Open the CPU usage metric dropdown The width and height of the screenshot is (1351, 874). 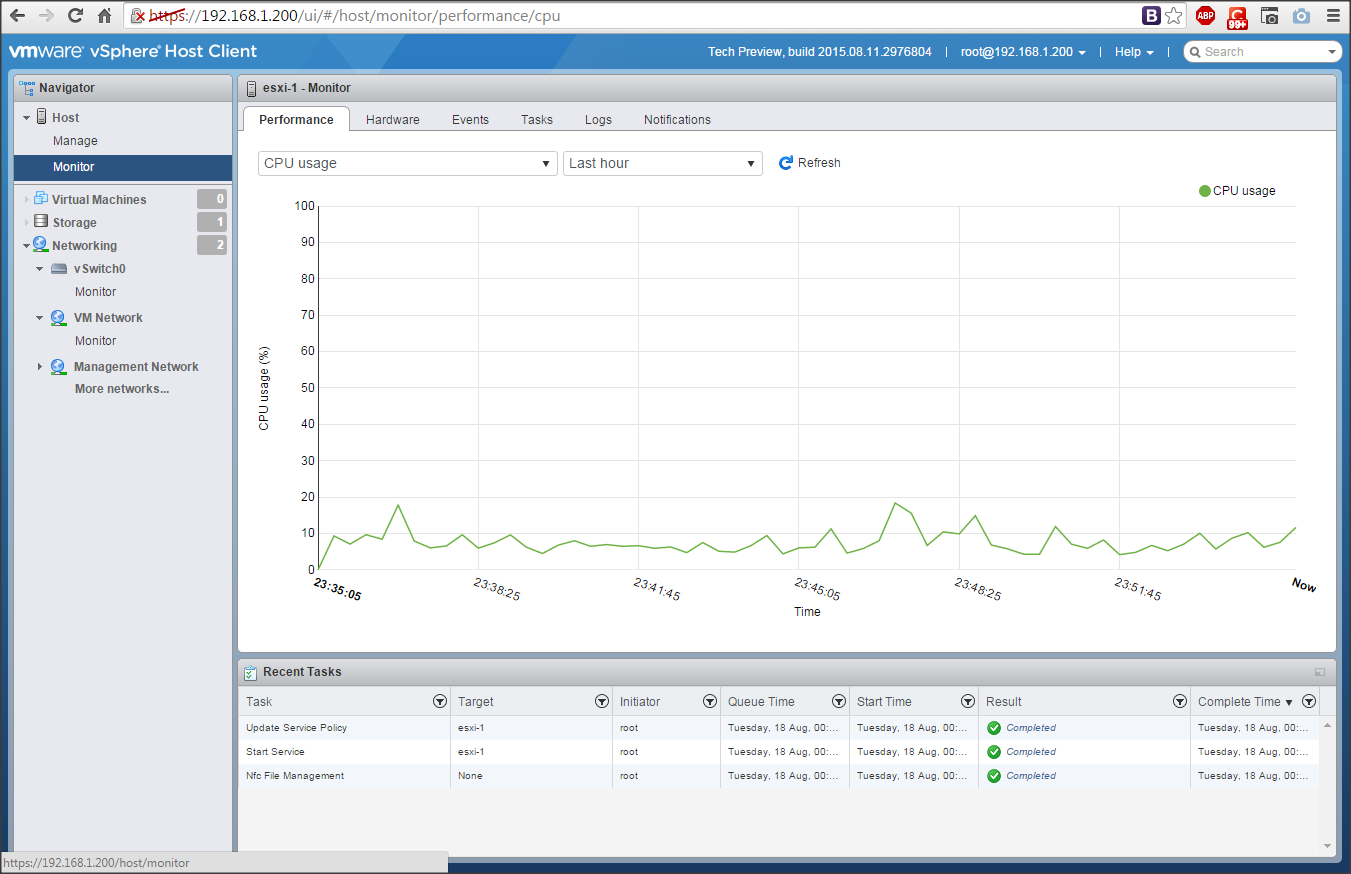[x=407, y=163]
